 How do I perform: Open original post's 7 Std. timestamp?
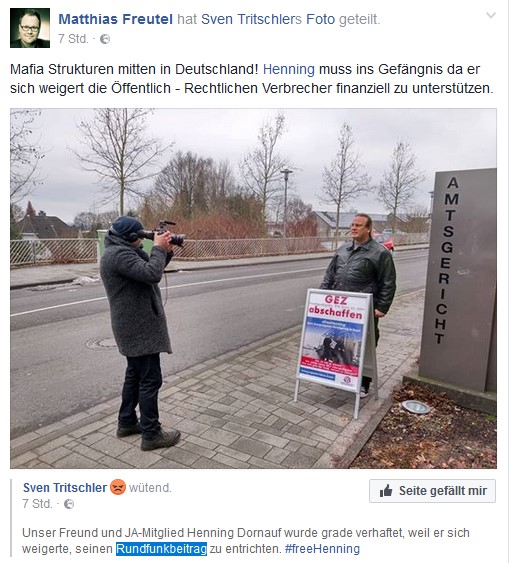coord(37,504)
